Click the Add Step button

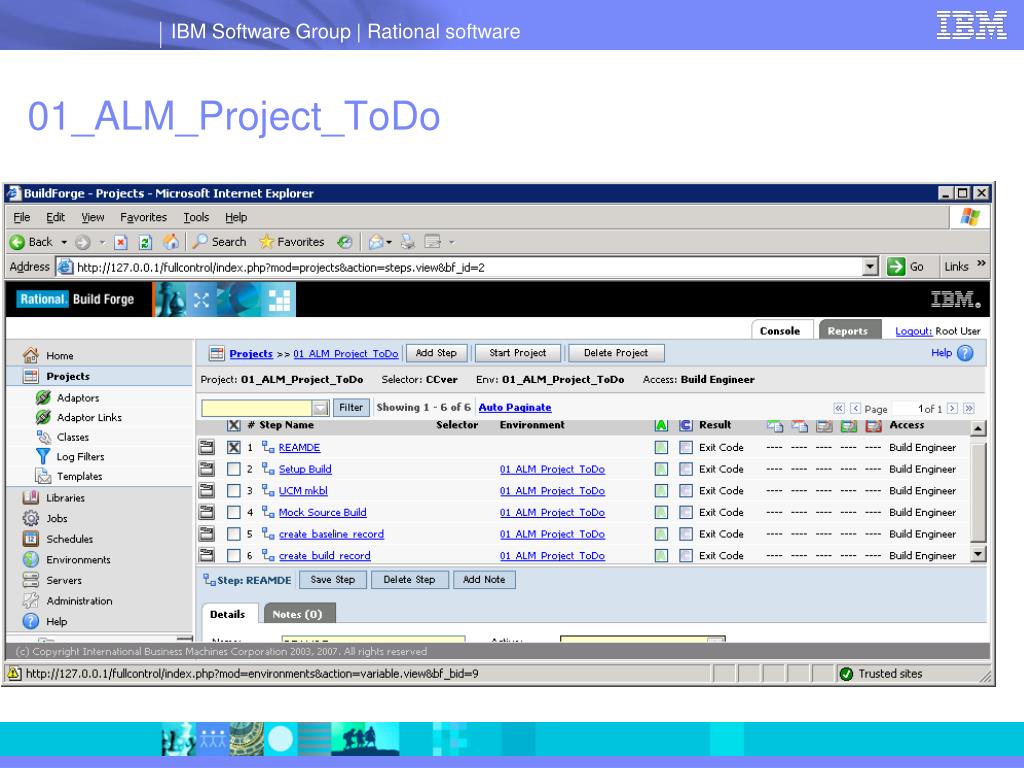coord(436,353)
